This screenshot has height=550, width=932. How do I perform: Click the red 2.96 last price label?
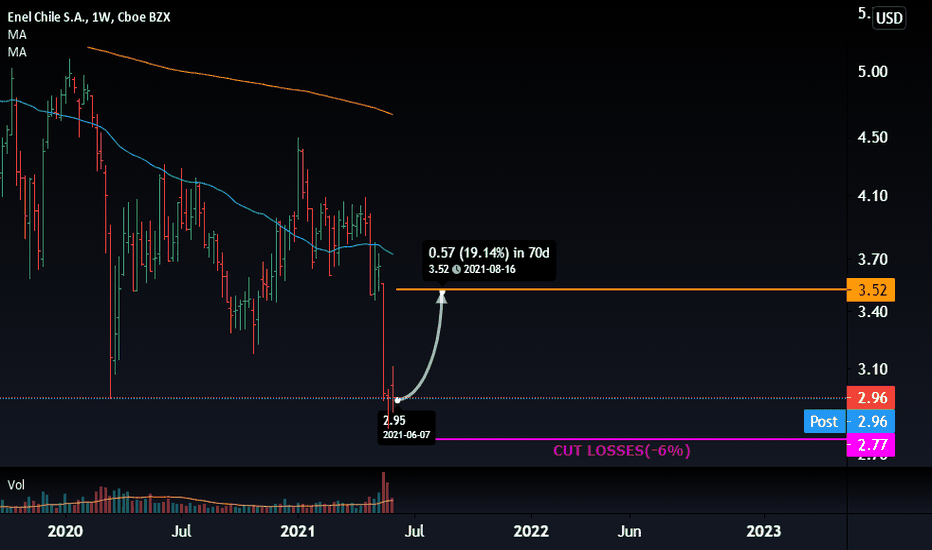coord(871,397)
